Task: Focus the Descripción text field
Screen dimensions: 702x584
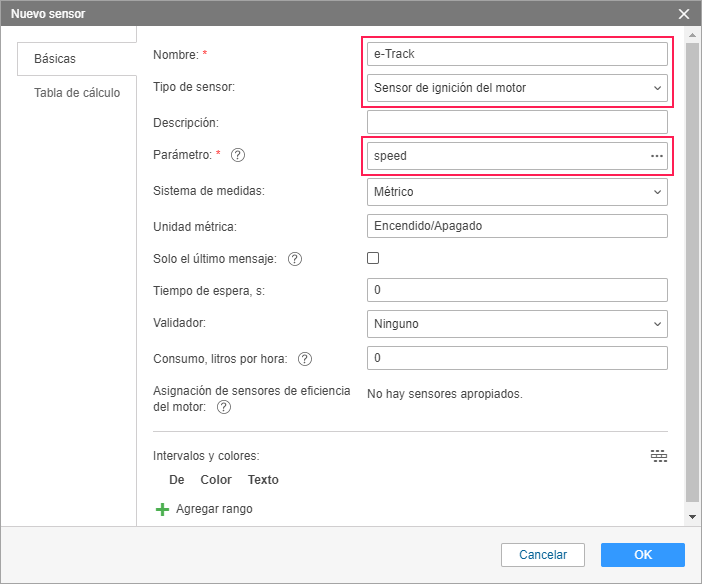Action: [517, 122]
